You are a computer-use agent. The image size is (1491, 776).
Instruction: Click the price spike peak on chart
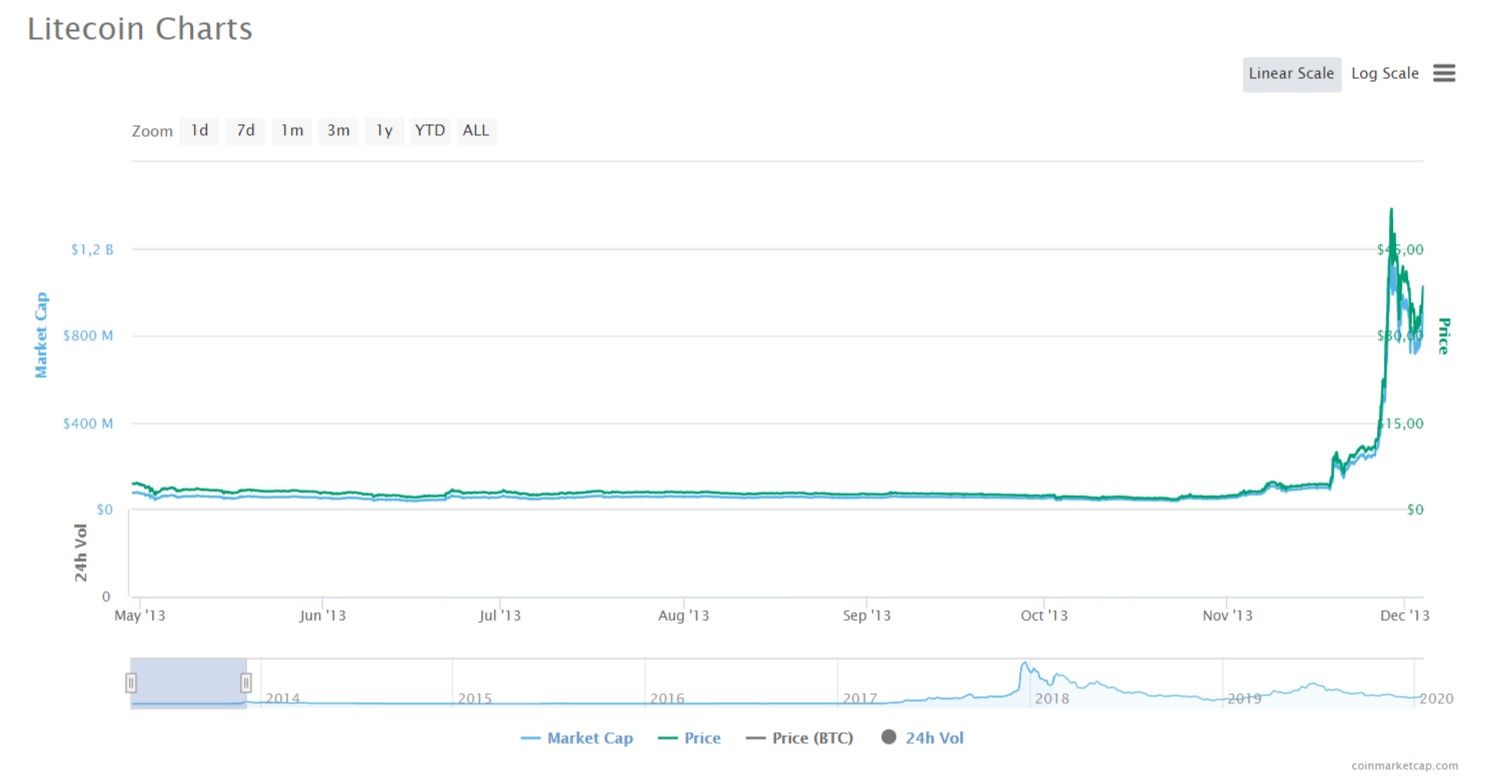click(1391, 210)
